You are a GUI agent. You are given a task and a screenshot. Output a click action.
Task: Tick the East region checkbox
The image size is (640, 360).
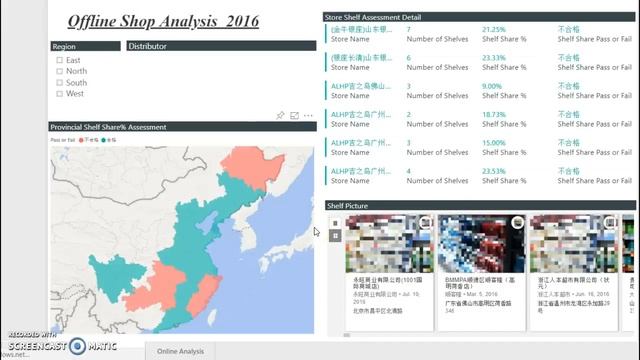point(60,60)
